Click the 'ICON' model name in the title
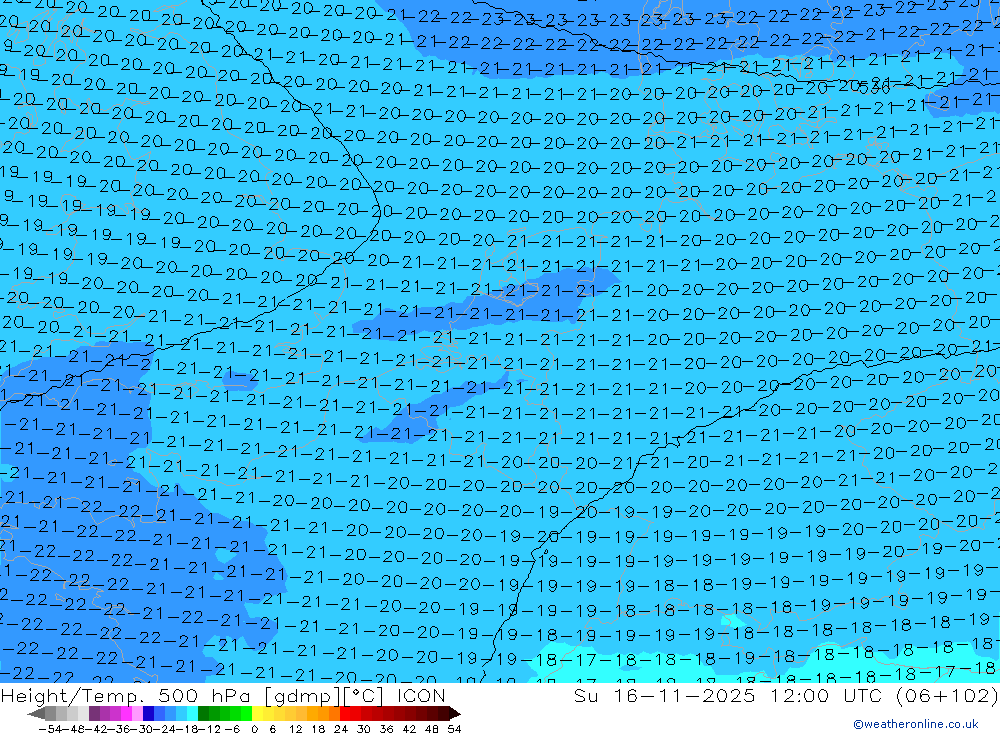 coord(421,695)
